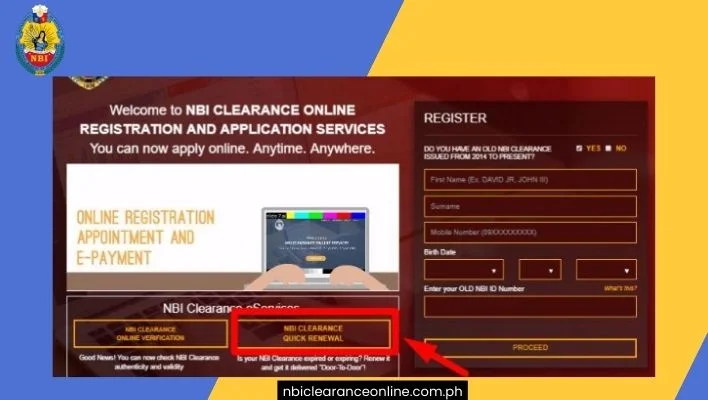This screenshot has width=708, height=400.
Task: Click the REGISTER heading text
Action: click(455, 118)
